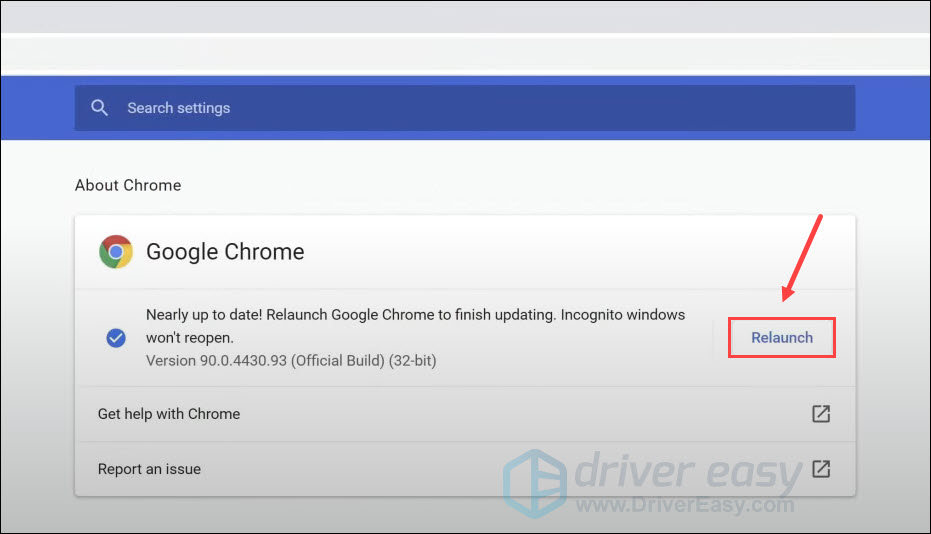
Task: Click external link icon beside Get help
Action: click(821, 414)
